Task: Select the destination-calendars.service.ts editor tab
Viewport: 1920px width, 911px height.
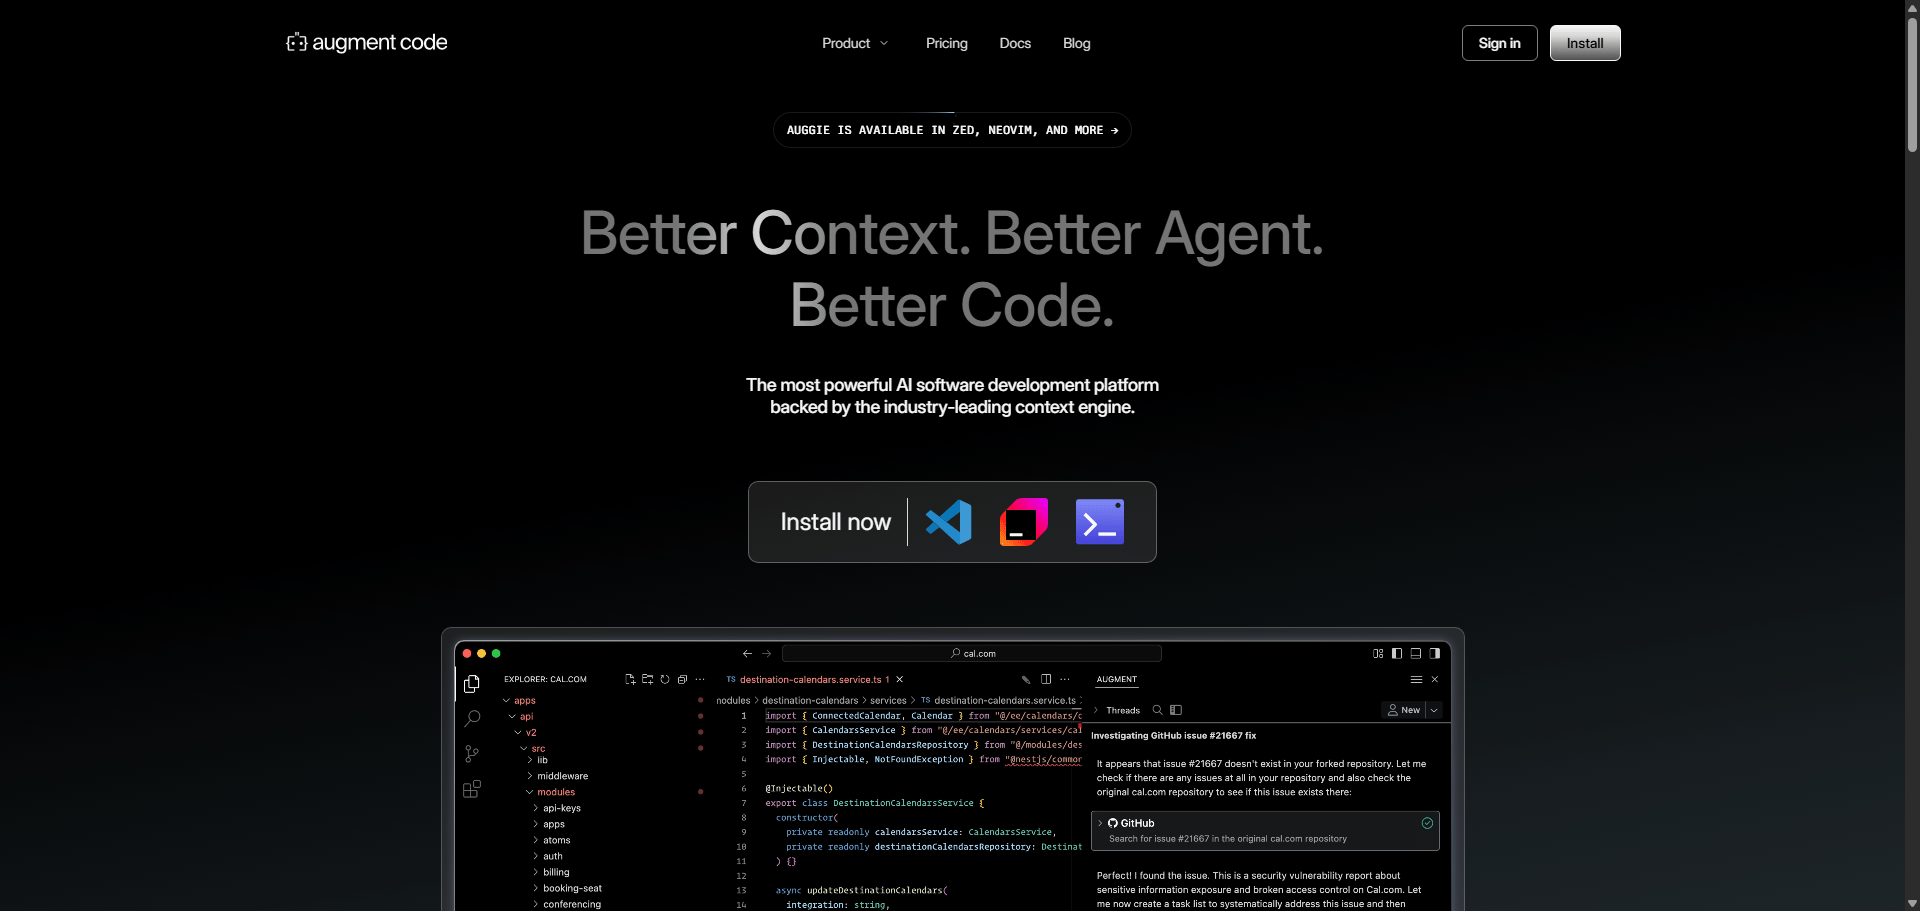Action: (x=810, y=680)
